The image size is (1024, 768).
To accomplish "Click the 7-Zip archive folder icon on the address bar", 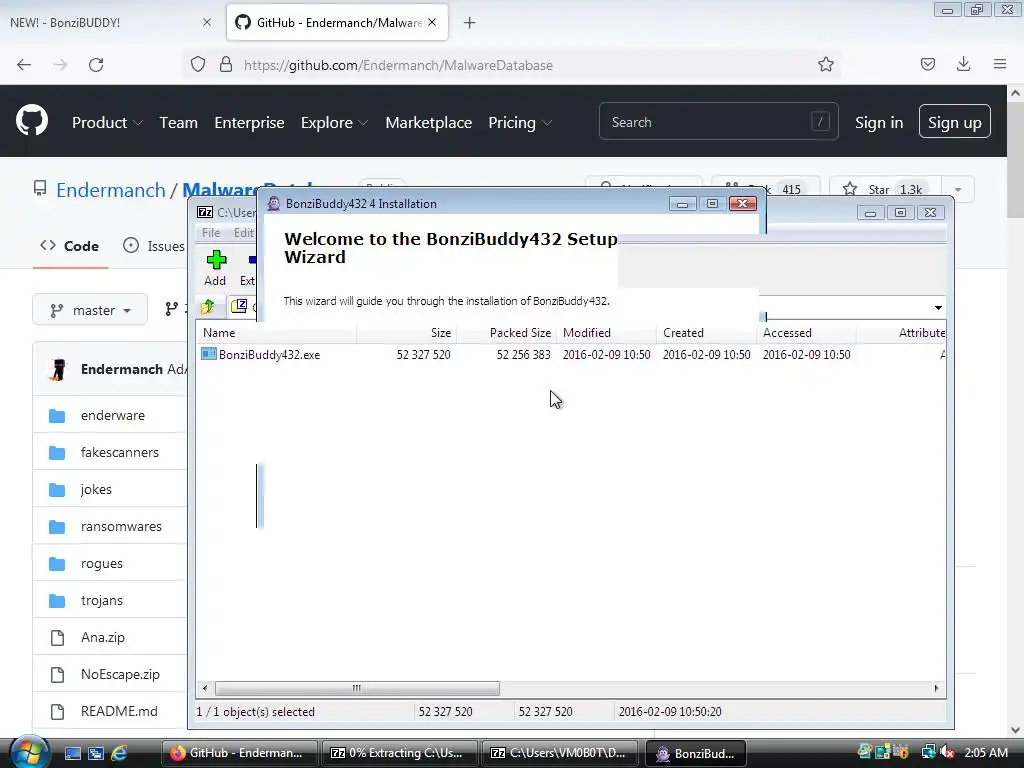I will (x=239, y=306).
